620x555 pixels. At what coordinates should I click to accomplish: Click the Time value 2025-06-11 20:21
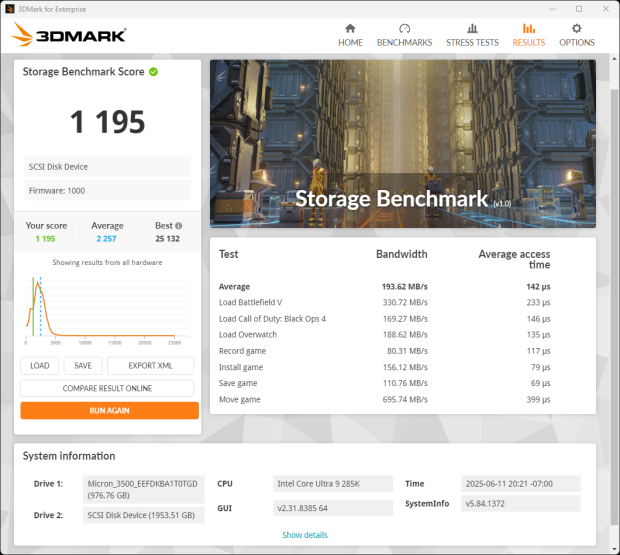pyautogui.click(x=521, y=484)
